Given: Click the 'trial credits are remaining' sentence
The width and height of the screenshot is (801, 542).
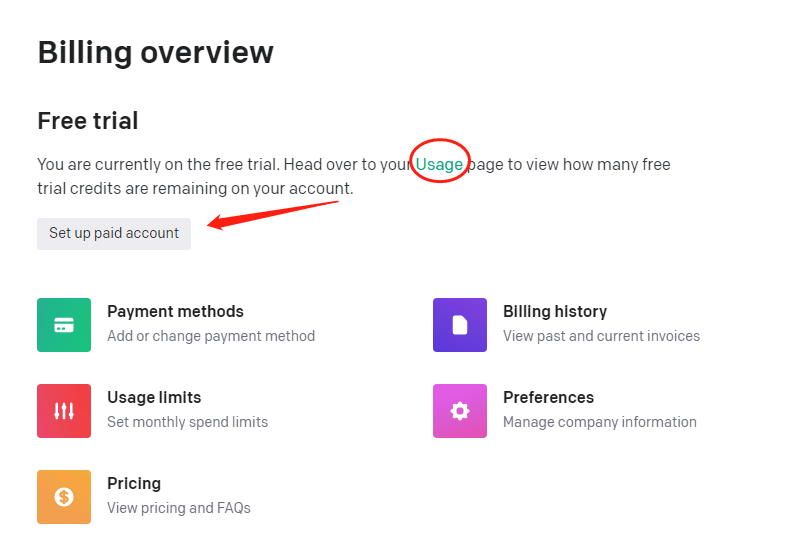Looking at the screenshot, I should (x=195, y=188).
